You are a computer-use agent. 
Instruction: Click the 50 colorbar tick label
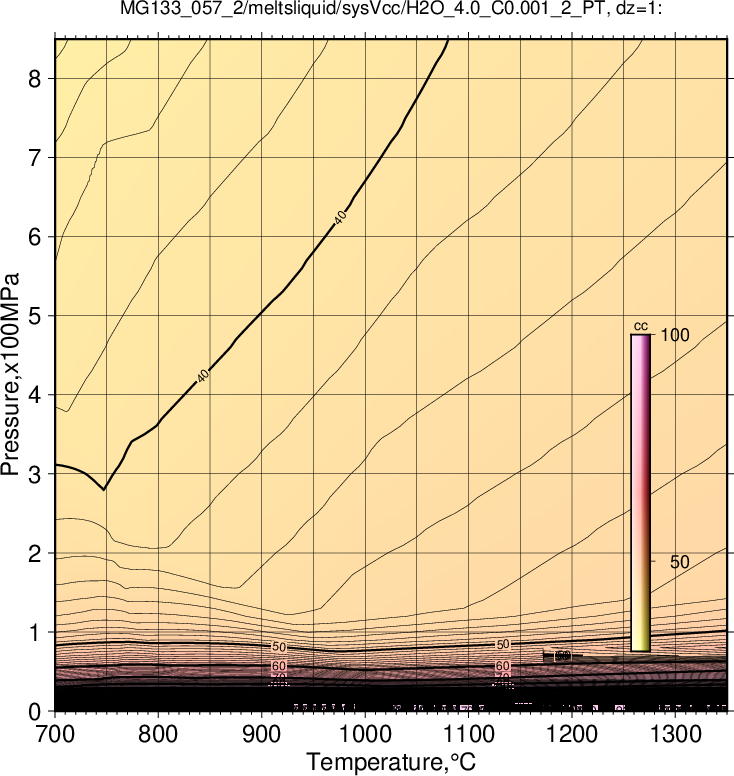point(680,562)
